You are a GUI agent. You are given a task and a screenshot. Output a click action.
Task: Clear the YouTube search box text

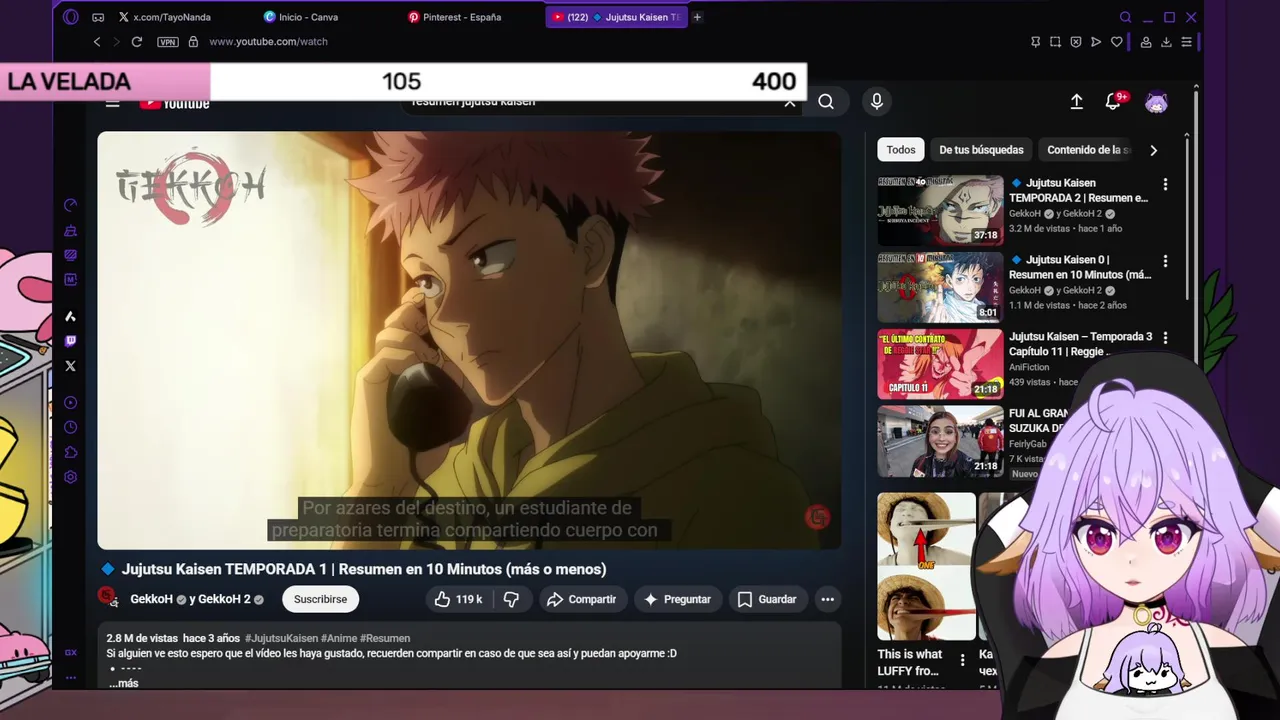point(789,103)
